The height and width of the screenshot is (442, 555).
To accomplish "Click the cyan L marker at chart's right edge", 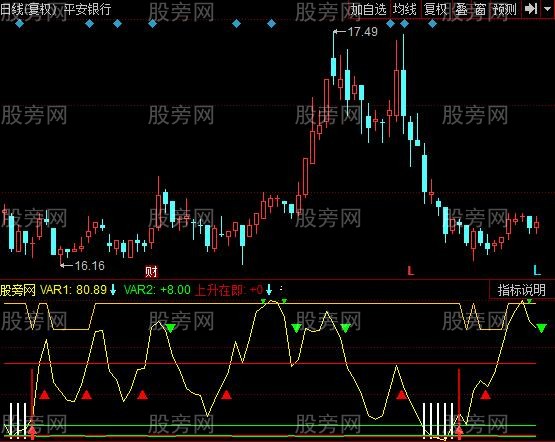I will [537, 271].
